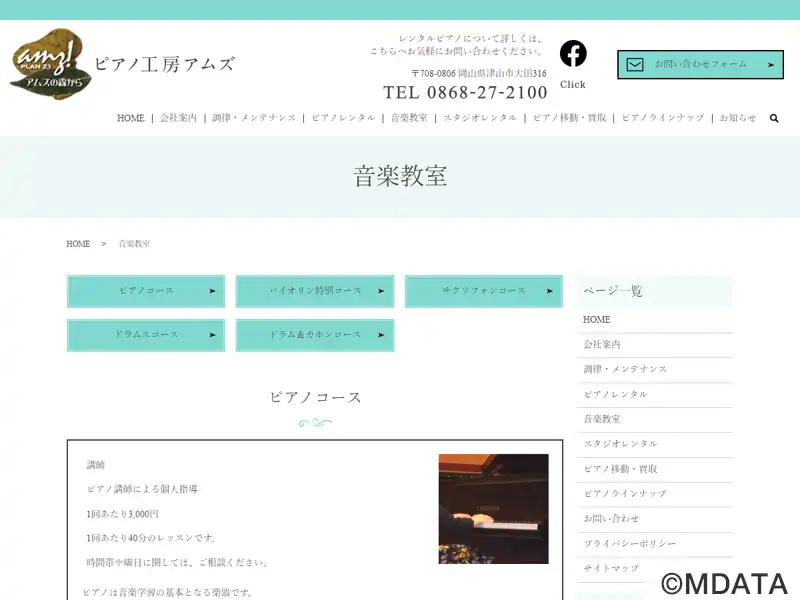The height and width of the screenshot is (600, 800).
Task: Click envelope icon on お問い合わせフォーム button
Action: click(x=635, y=65)
